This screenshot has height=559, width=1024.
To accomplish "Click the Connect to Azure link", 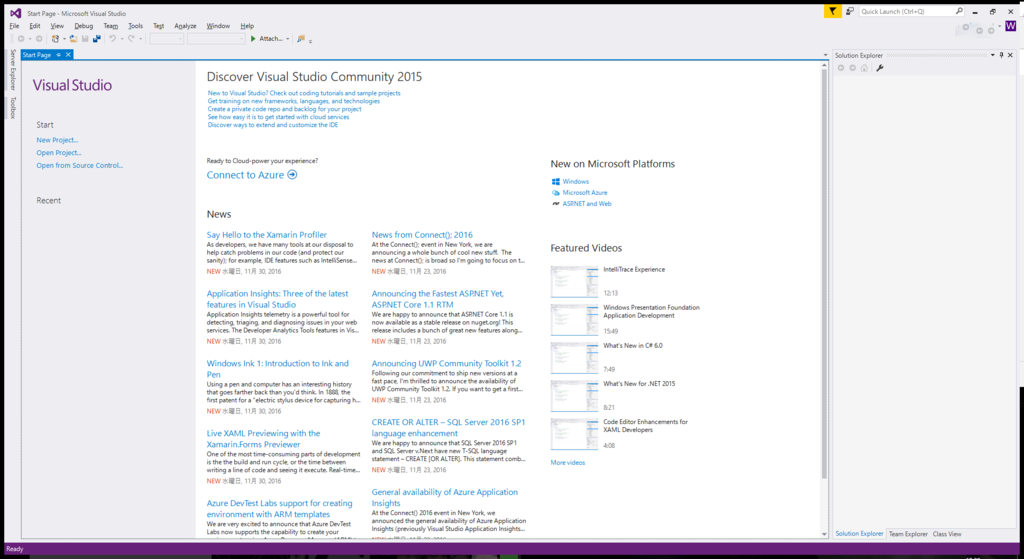I will (x=246, y=175).
